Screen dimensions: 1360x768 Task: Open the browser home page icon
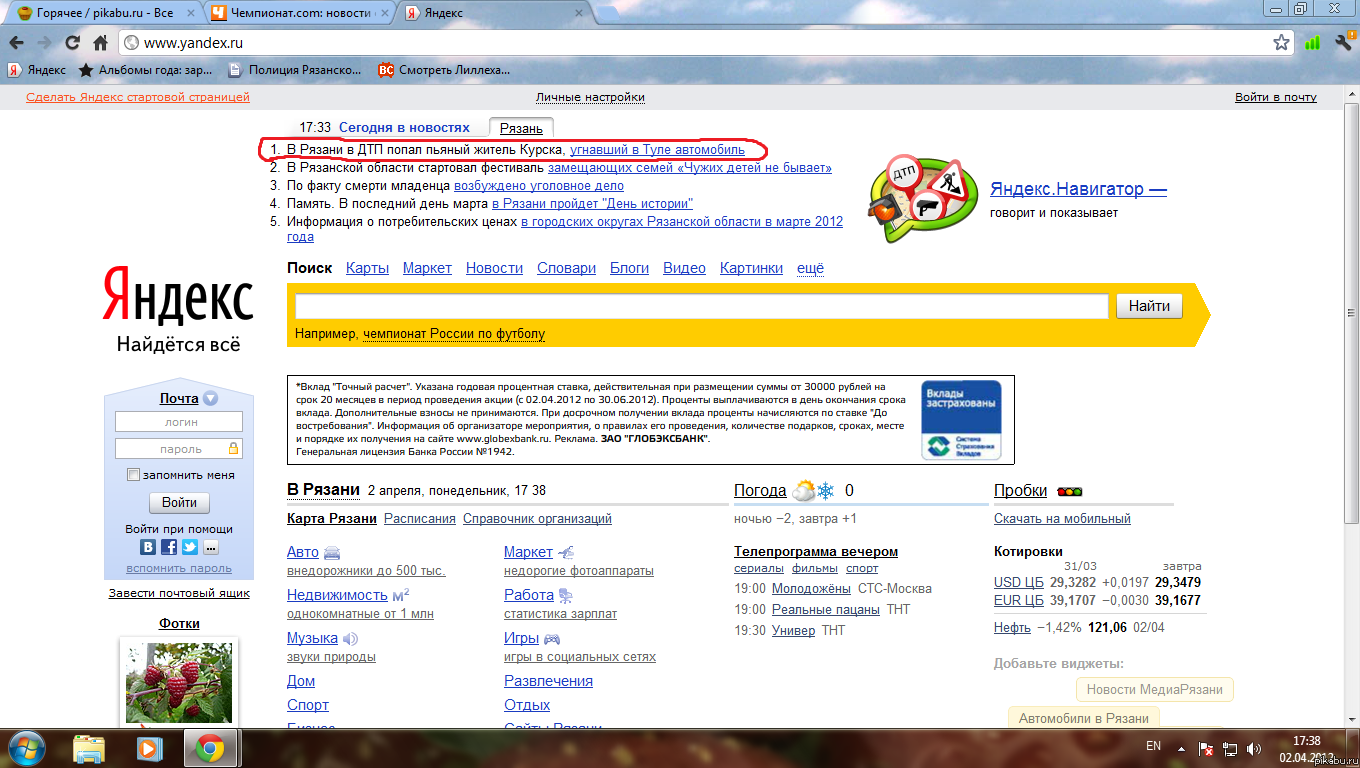coord(100,43)
